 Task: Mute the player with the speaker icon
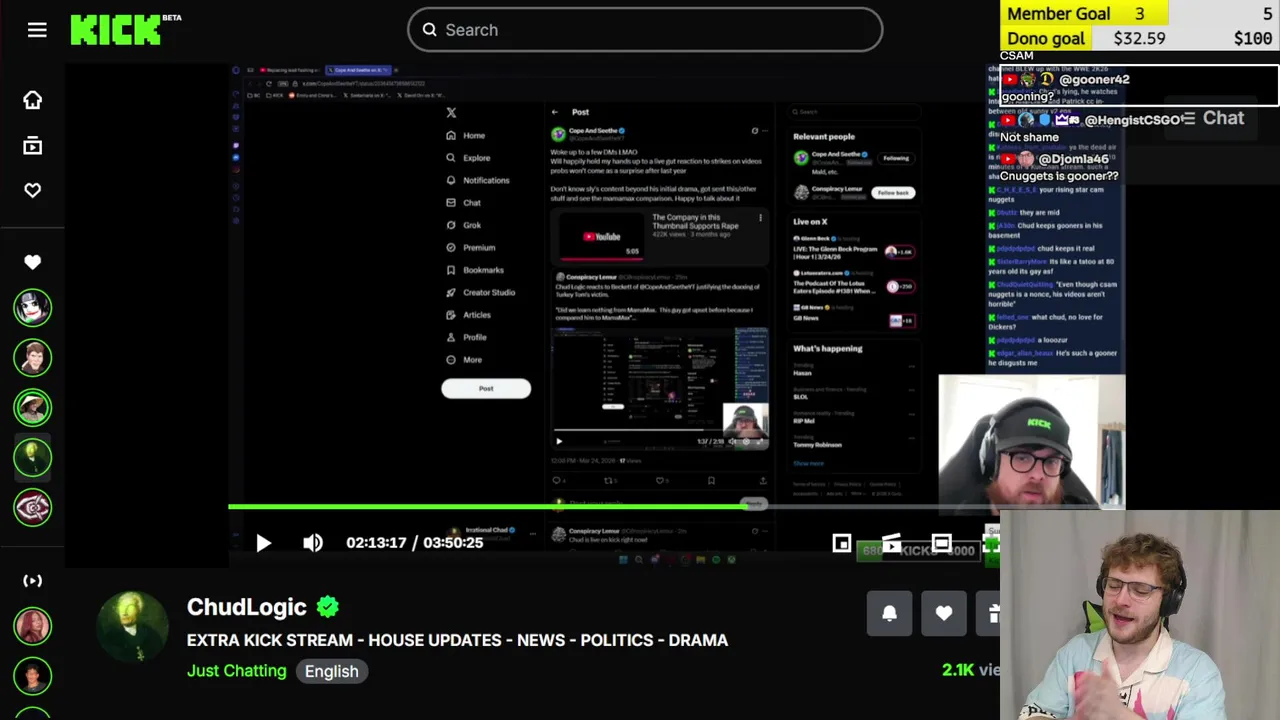pos(313,543)
